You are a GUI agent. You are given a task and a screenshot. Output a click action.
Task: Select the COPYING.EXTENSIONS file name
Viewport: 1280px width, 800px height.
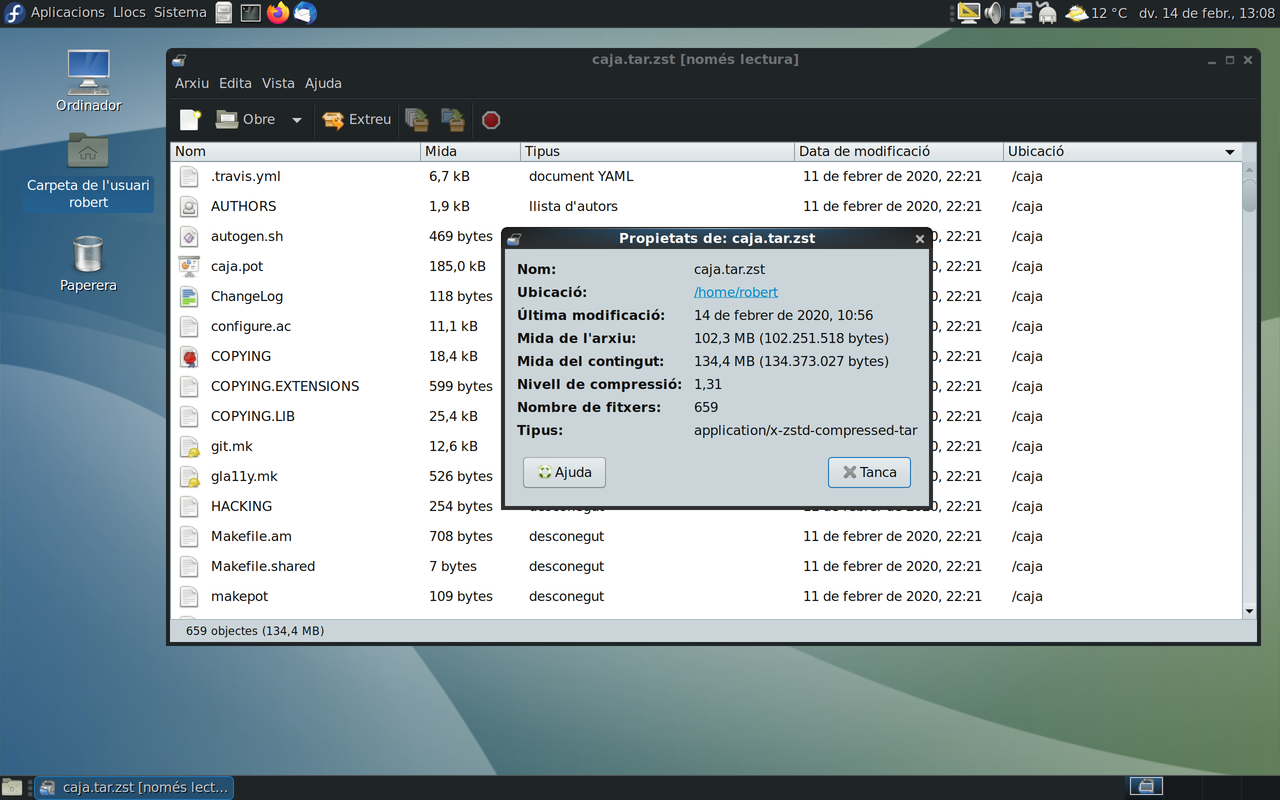pos(285,386)
